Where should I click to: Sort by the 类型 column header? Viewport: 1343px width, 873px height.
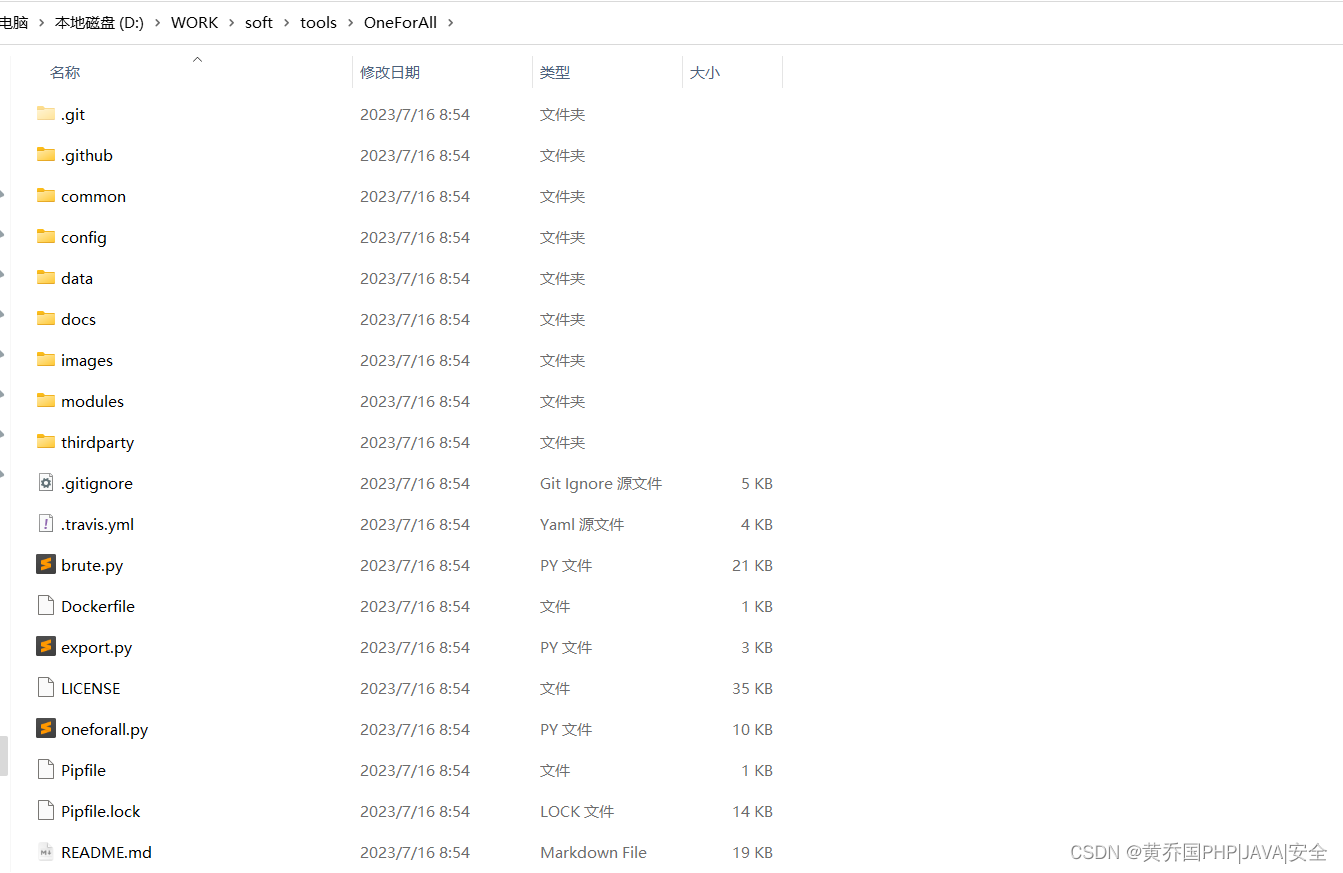point(555,72)
